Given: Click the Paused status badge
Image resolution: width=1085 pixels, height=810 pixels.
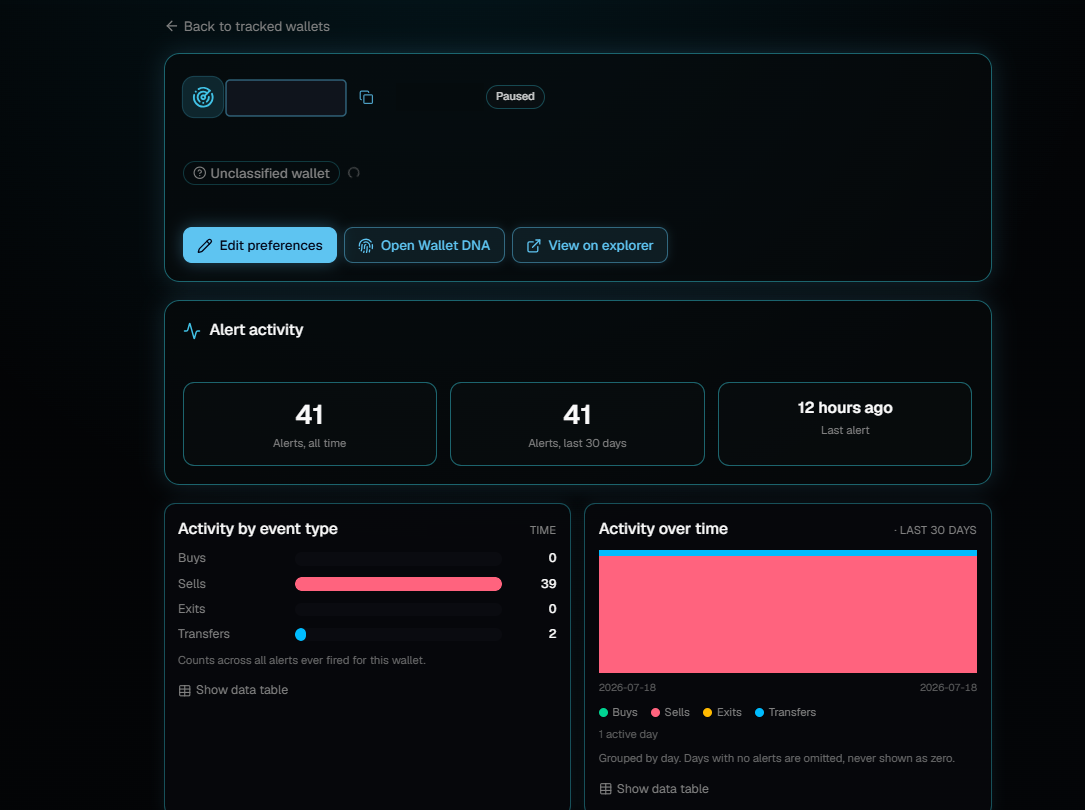Looking at the screenshot, I should (x=515, y=96).
